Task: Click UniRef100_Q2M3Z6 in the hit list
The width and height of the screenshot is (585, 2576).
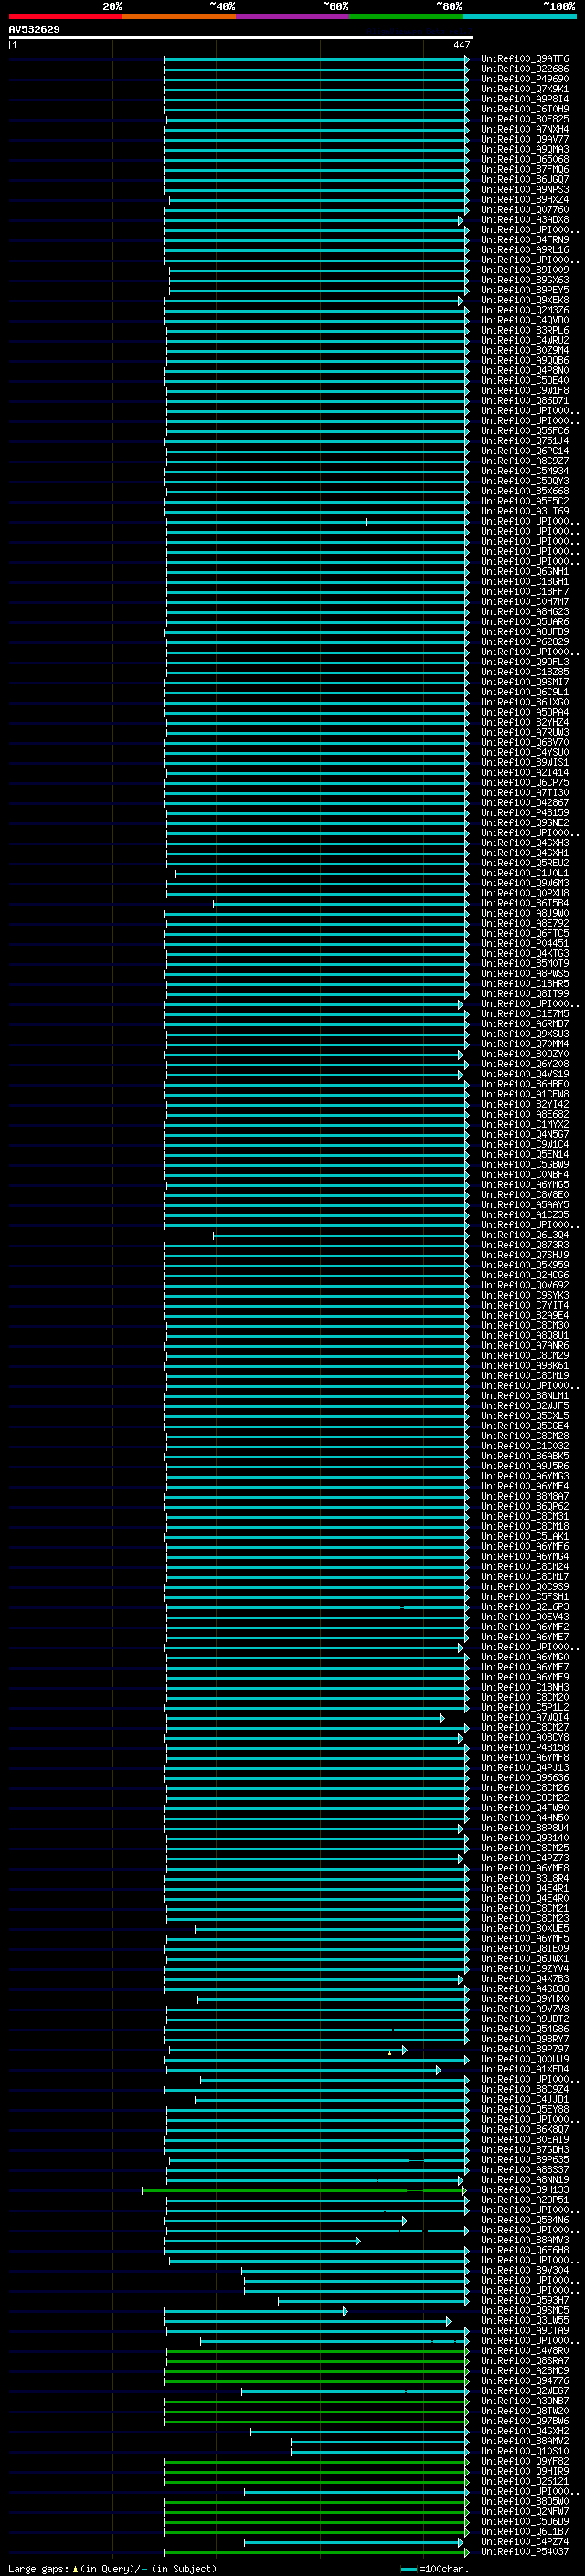Action: click(x=525, y=310)
